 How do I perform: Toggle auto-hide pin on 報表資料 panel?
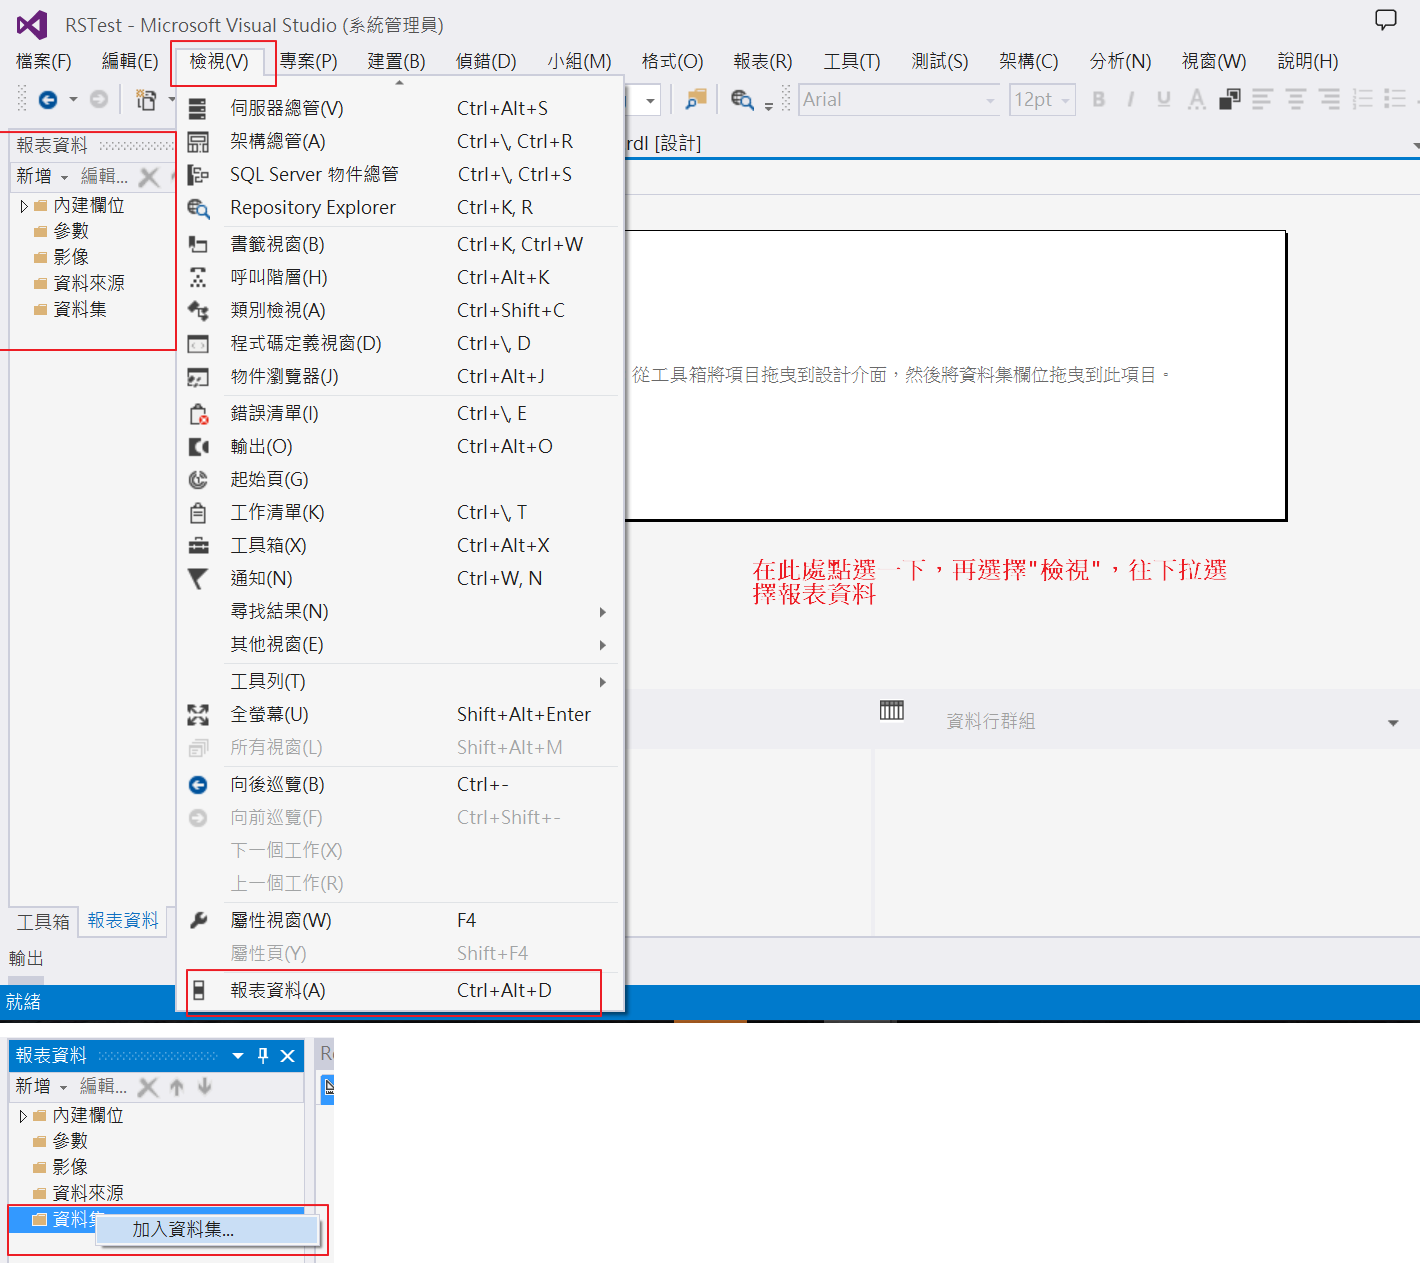(263, 1055)
